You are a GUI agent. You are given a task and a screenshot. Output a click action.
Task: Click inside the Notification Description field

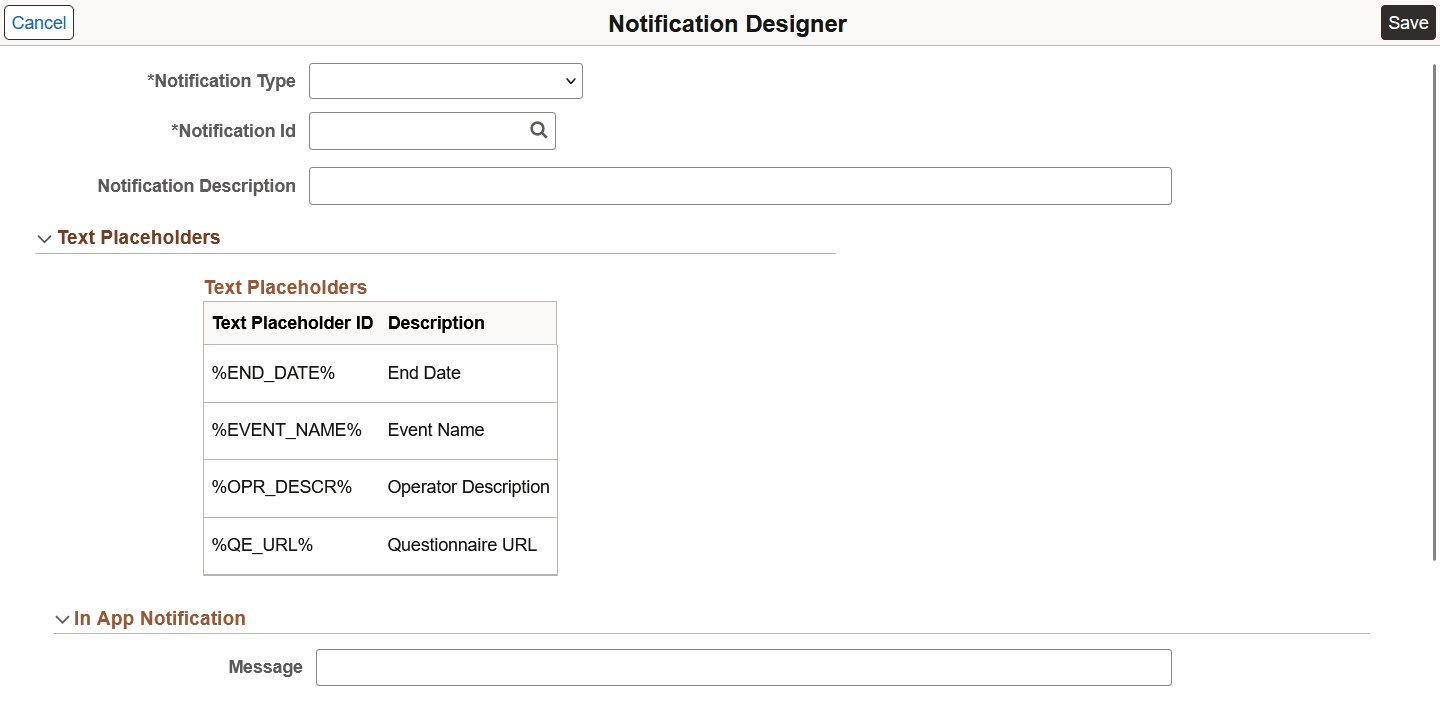coord(740,186)
